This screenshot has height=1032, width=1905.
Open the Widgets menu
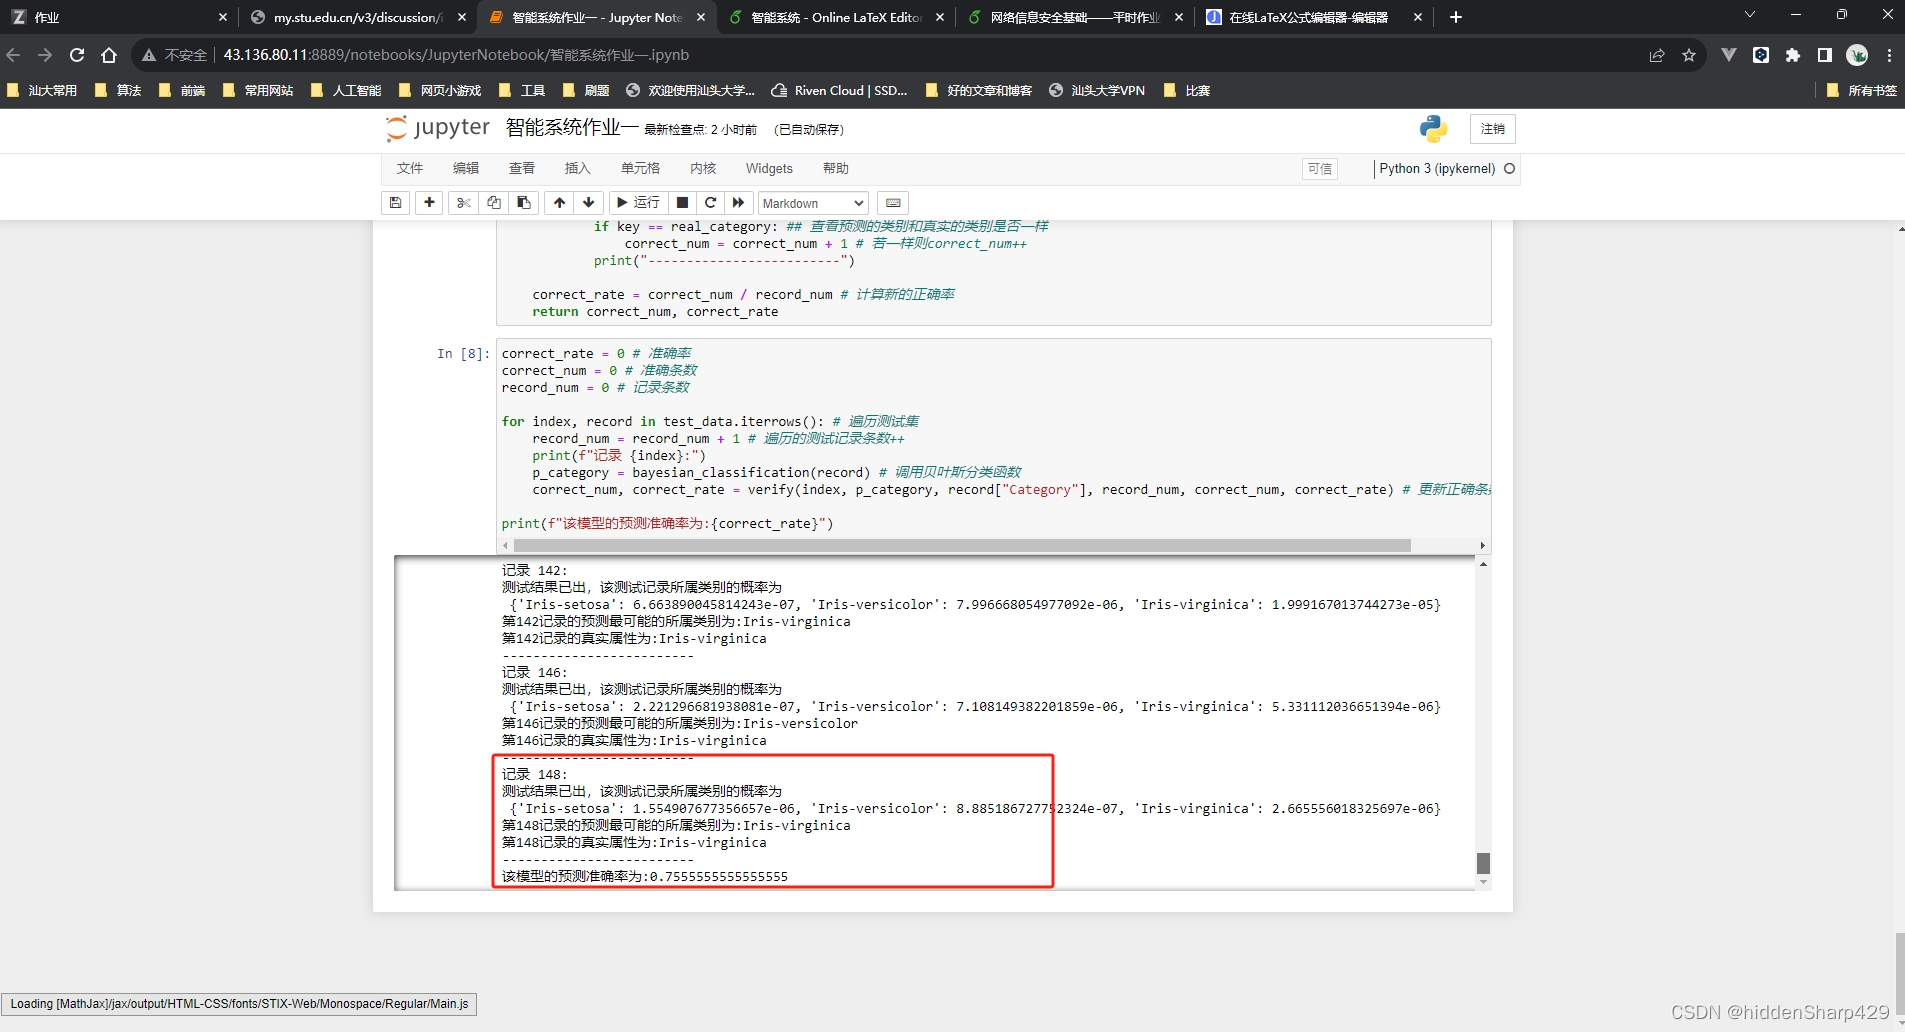point(769,168)
